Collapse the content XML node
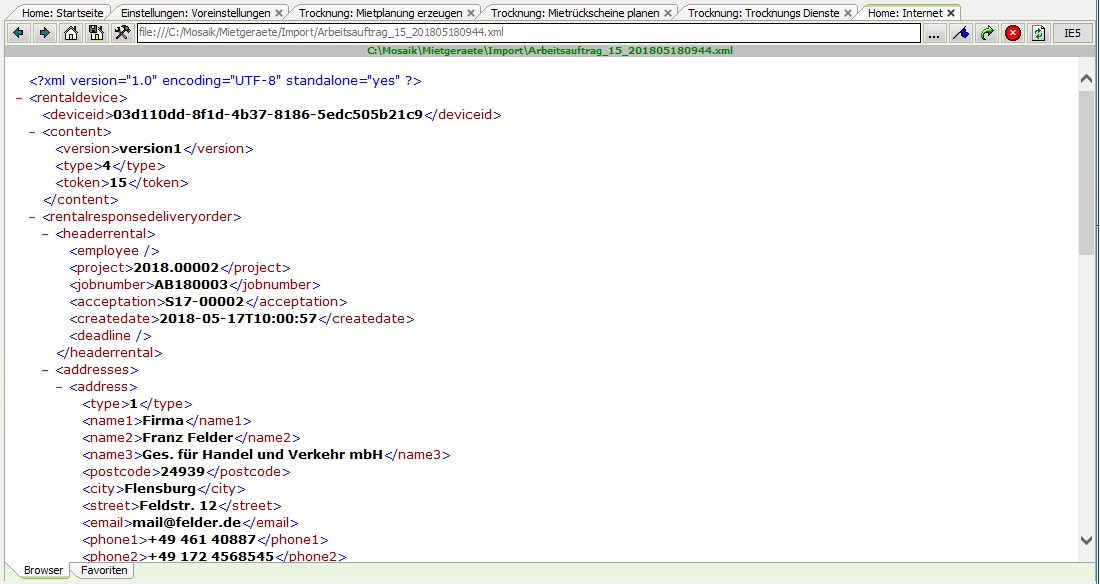This screenshot has width=1100, height=584. tap(33, 132)
